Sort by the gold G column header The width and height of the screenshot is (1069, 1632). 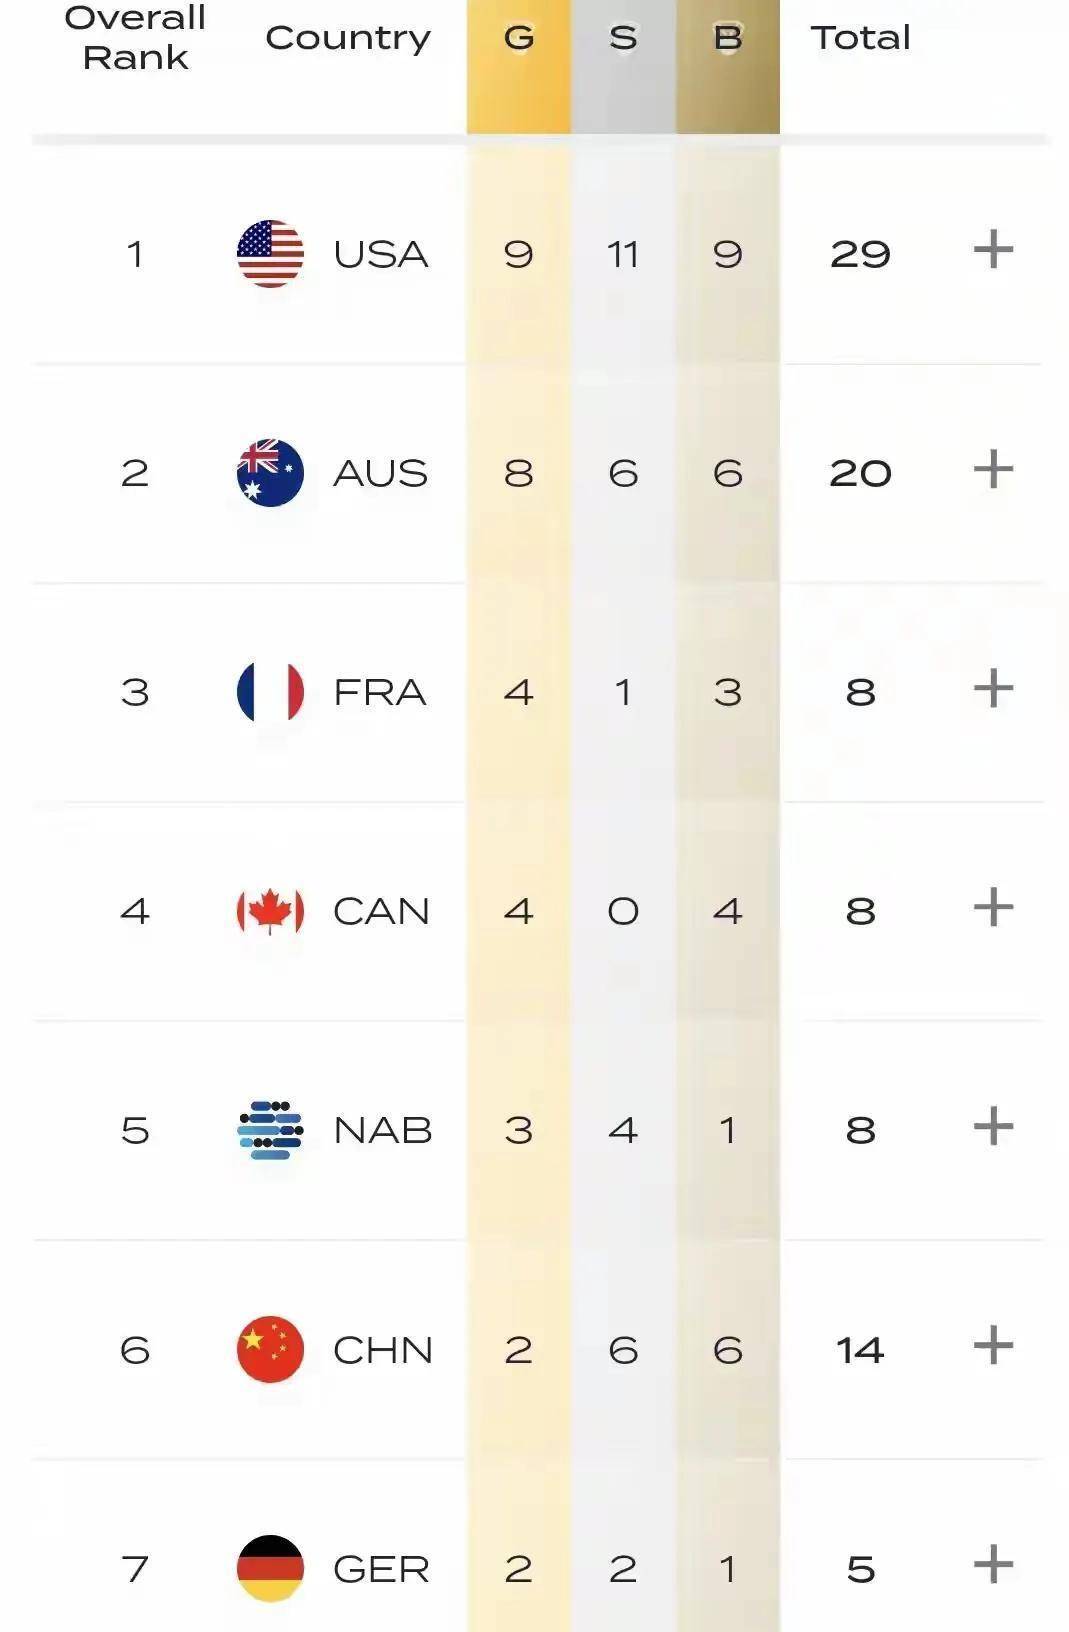518,38
